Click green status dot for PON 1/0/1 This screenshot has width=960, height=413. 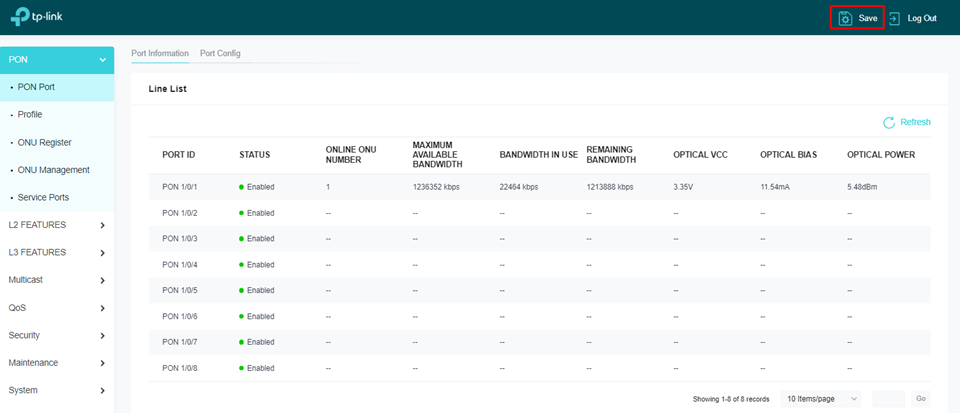[241, 187]
